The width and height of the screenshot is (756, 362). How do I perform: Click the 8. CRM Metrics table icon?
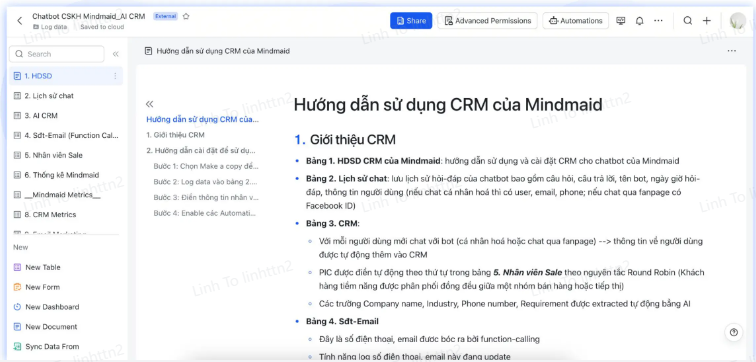pyautogui.click(x=17, y=215)
